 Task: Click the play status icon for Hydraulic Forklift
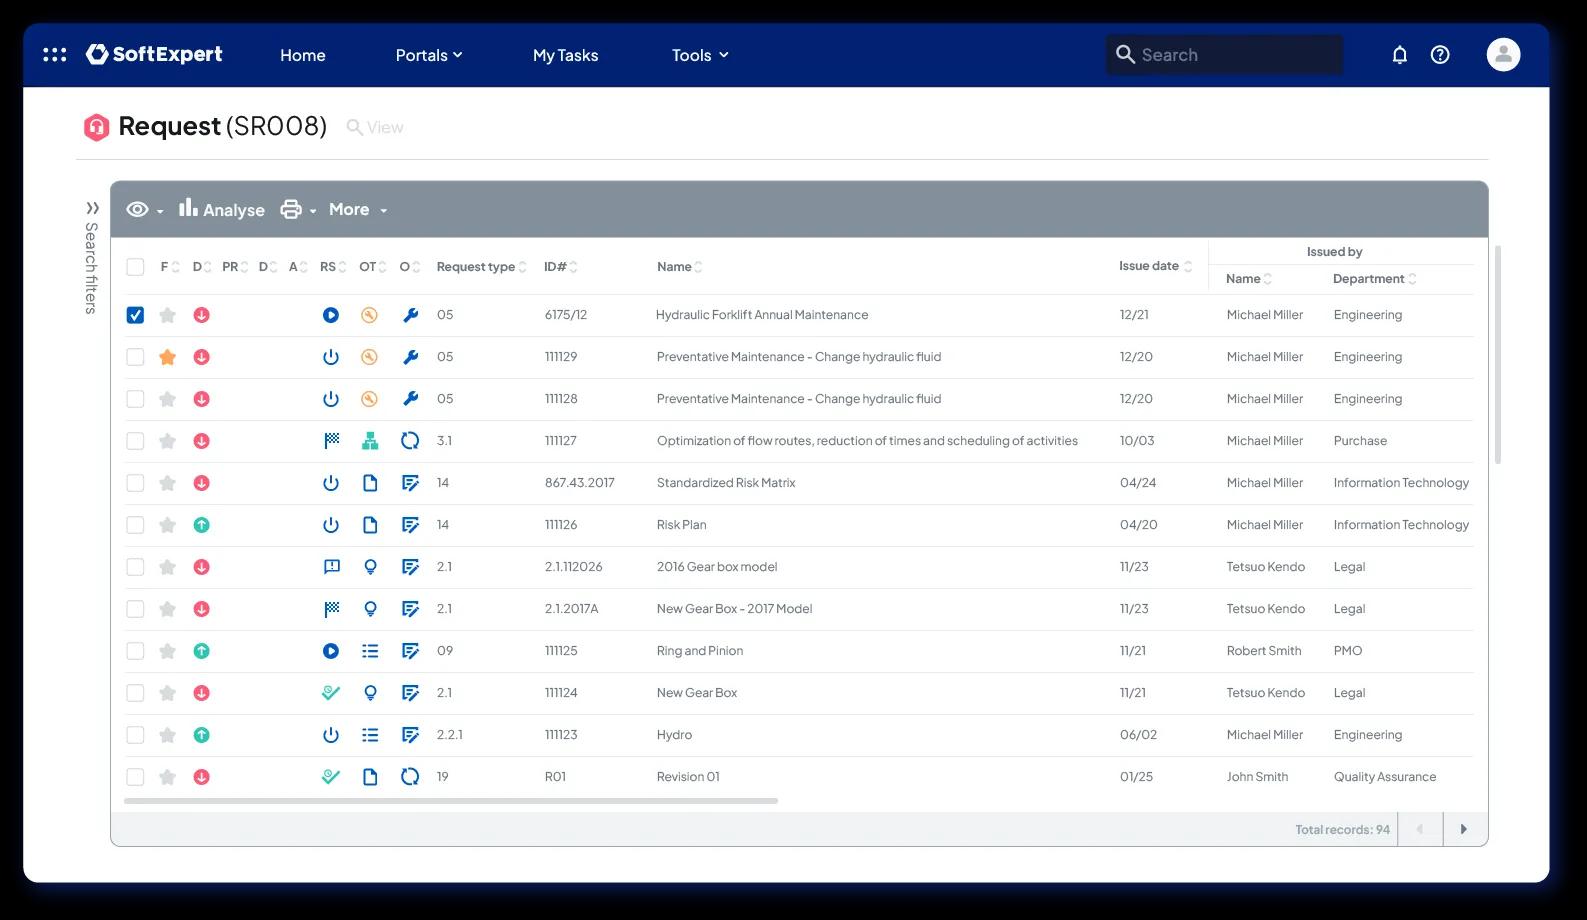pos(331,315)
